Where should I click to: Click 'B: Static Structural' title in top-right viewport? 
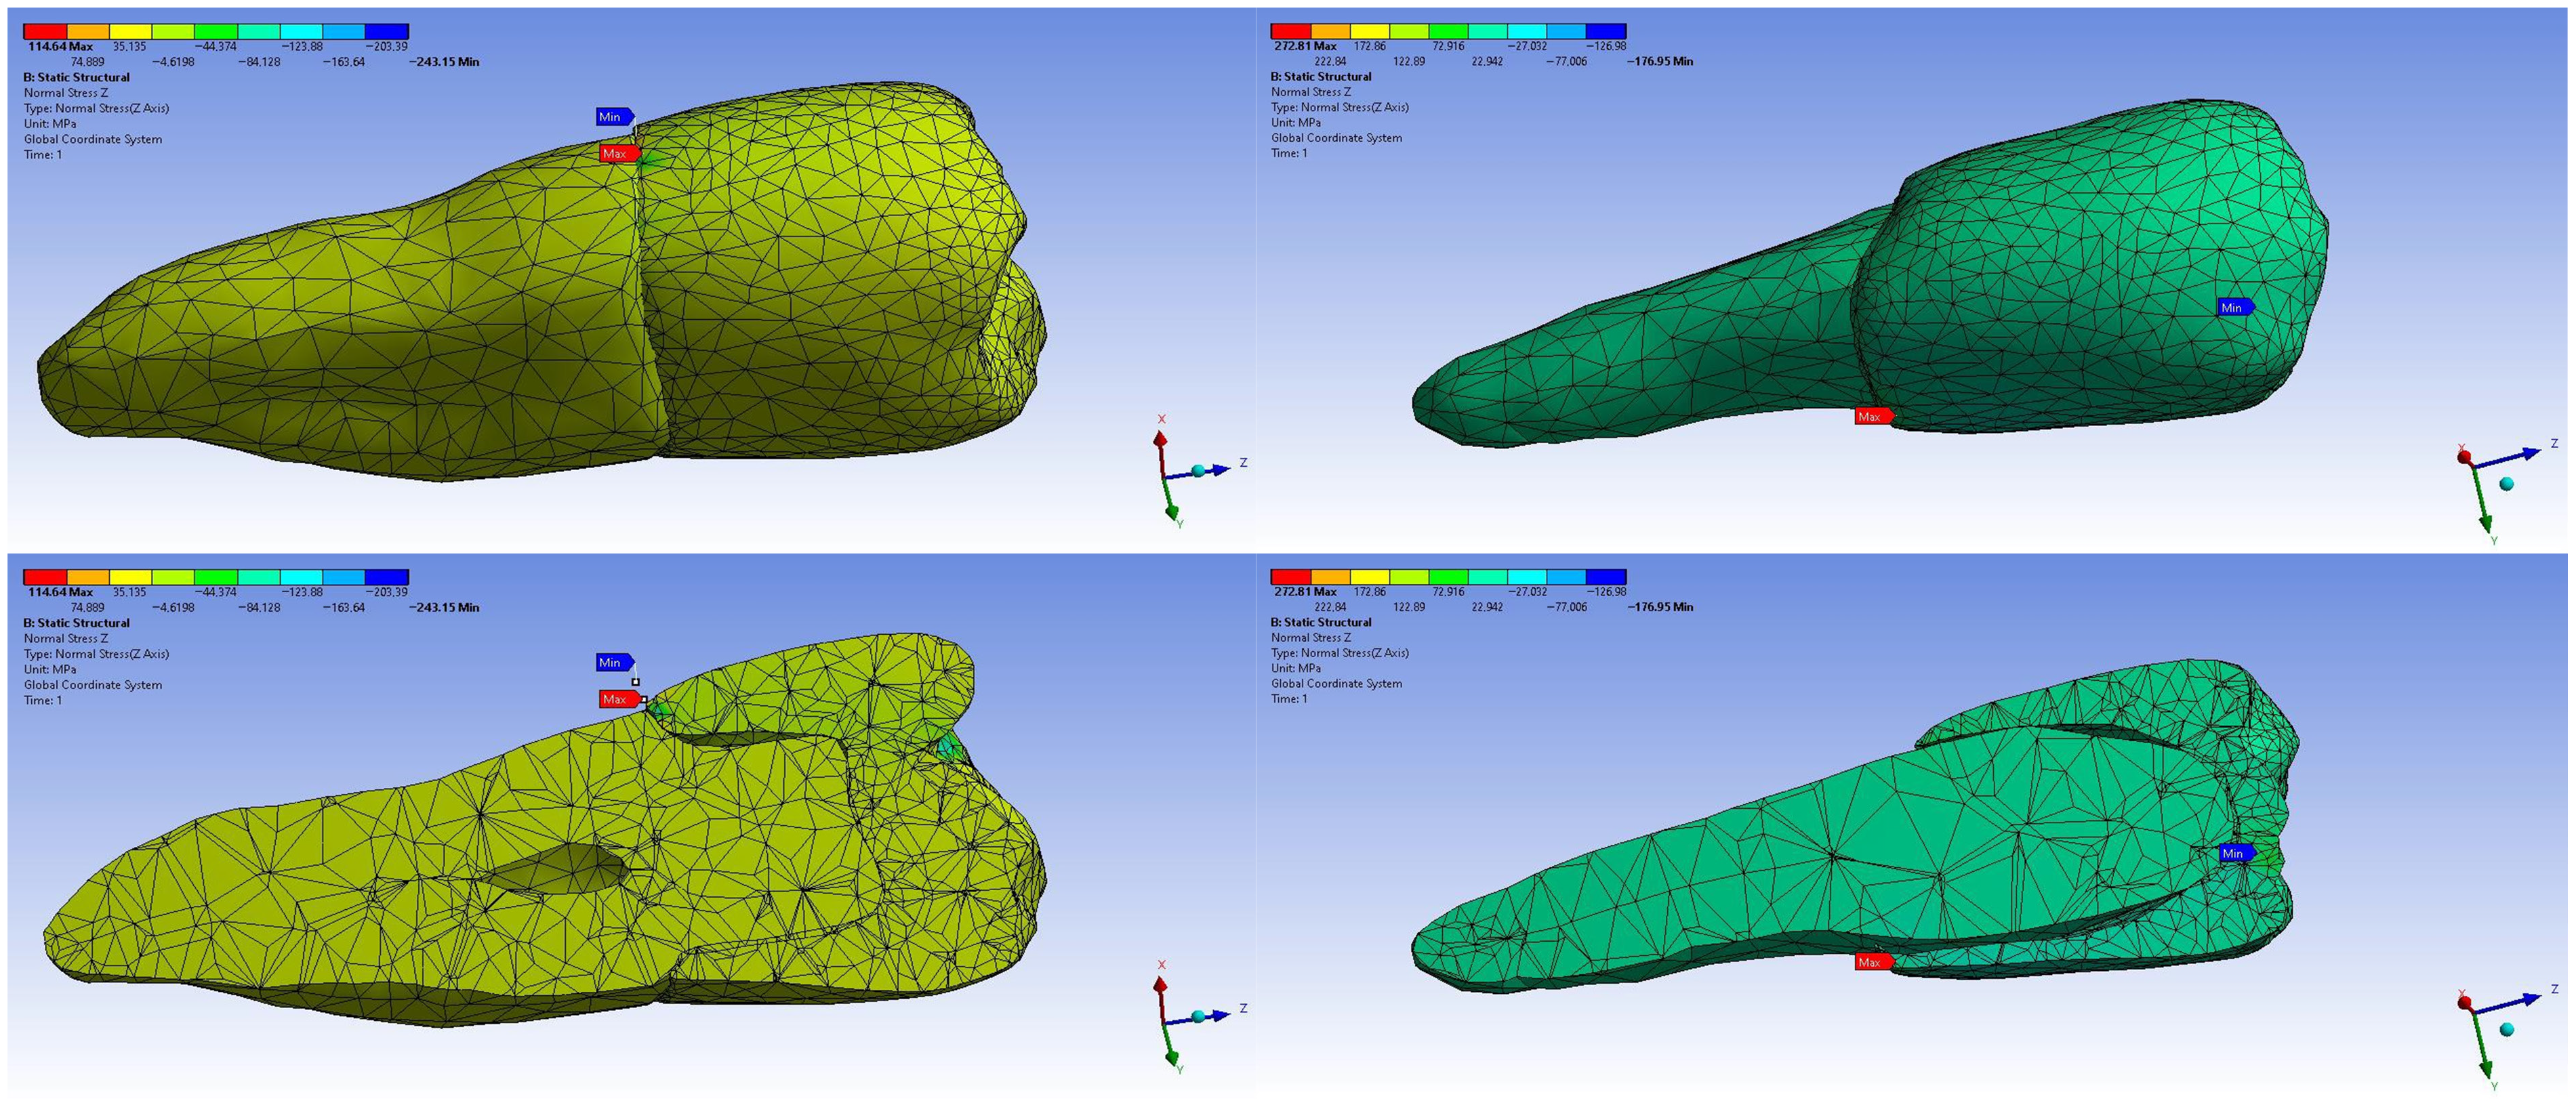(x=1321, y=76)
